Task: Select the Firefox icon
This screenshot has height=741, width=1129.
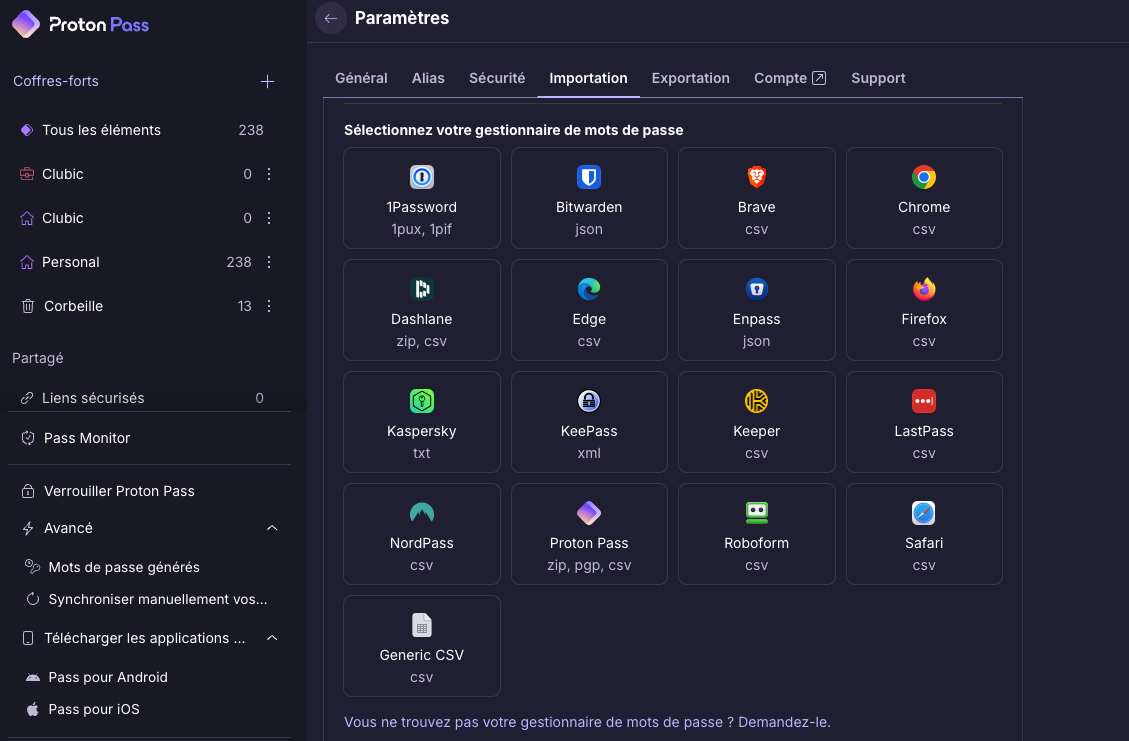Action: pos(924,289)
